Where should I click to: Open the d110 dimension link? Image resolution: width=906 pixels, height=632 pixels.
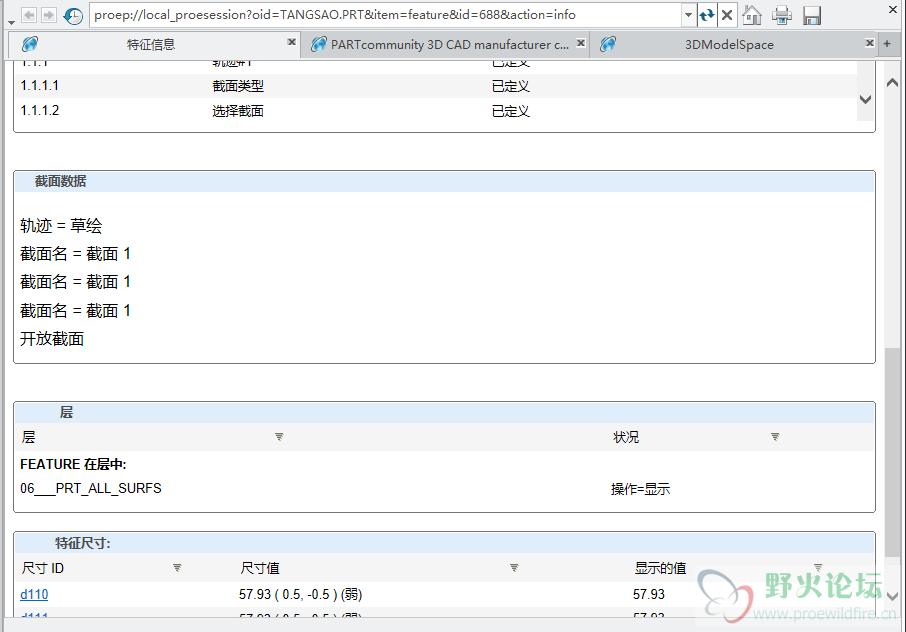34,594
